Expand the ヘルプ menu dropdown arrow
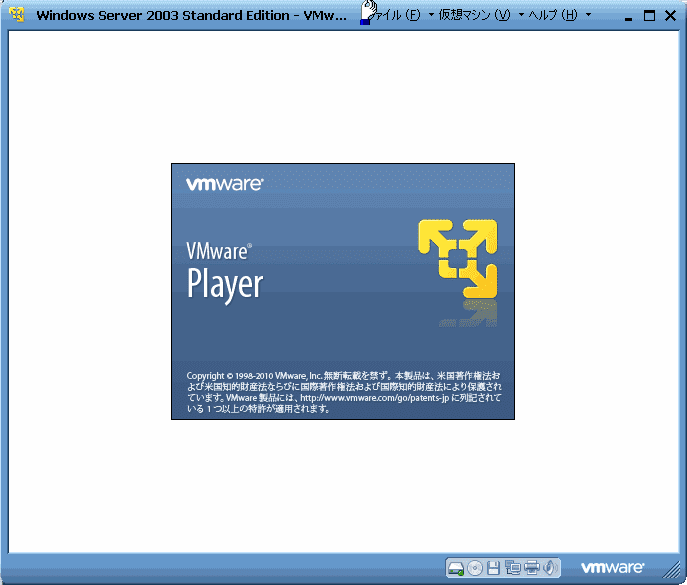Image resolution: width=687 pixels, height=585 pixels. [588, 15]
